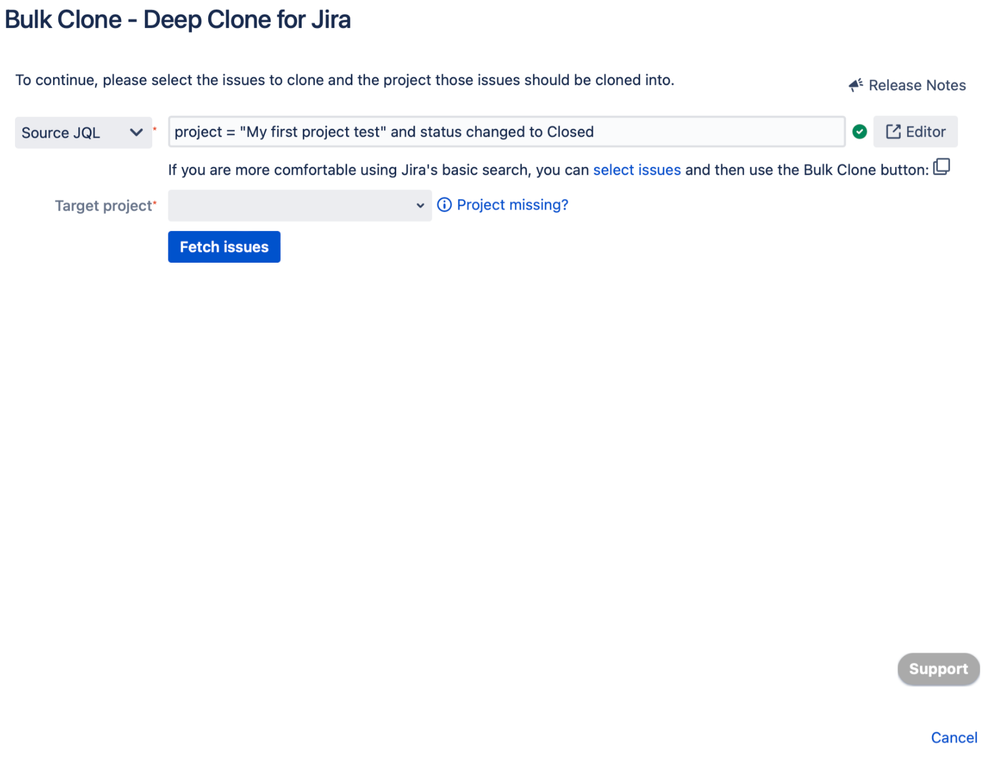This screenshot has width=999, height=761.
Task: Click the Bulk Clone - Deep Clone heading
Action: [x=178, y=20]
